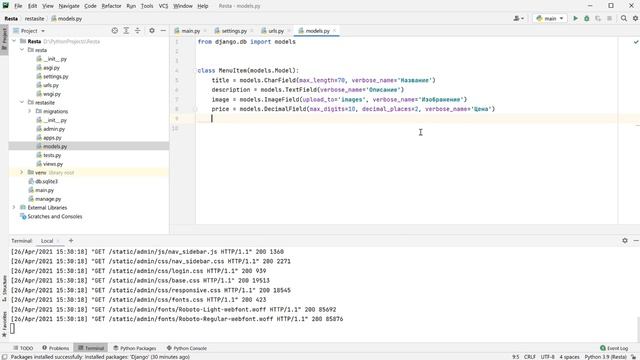The height and width of the screenshot is (360, 640).
Task: Open the Favorites side tool stripe
Action: point(4,324)
